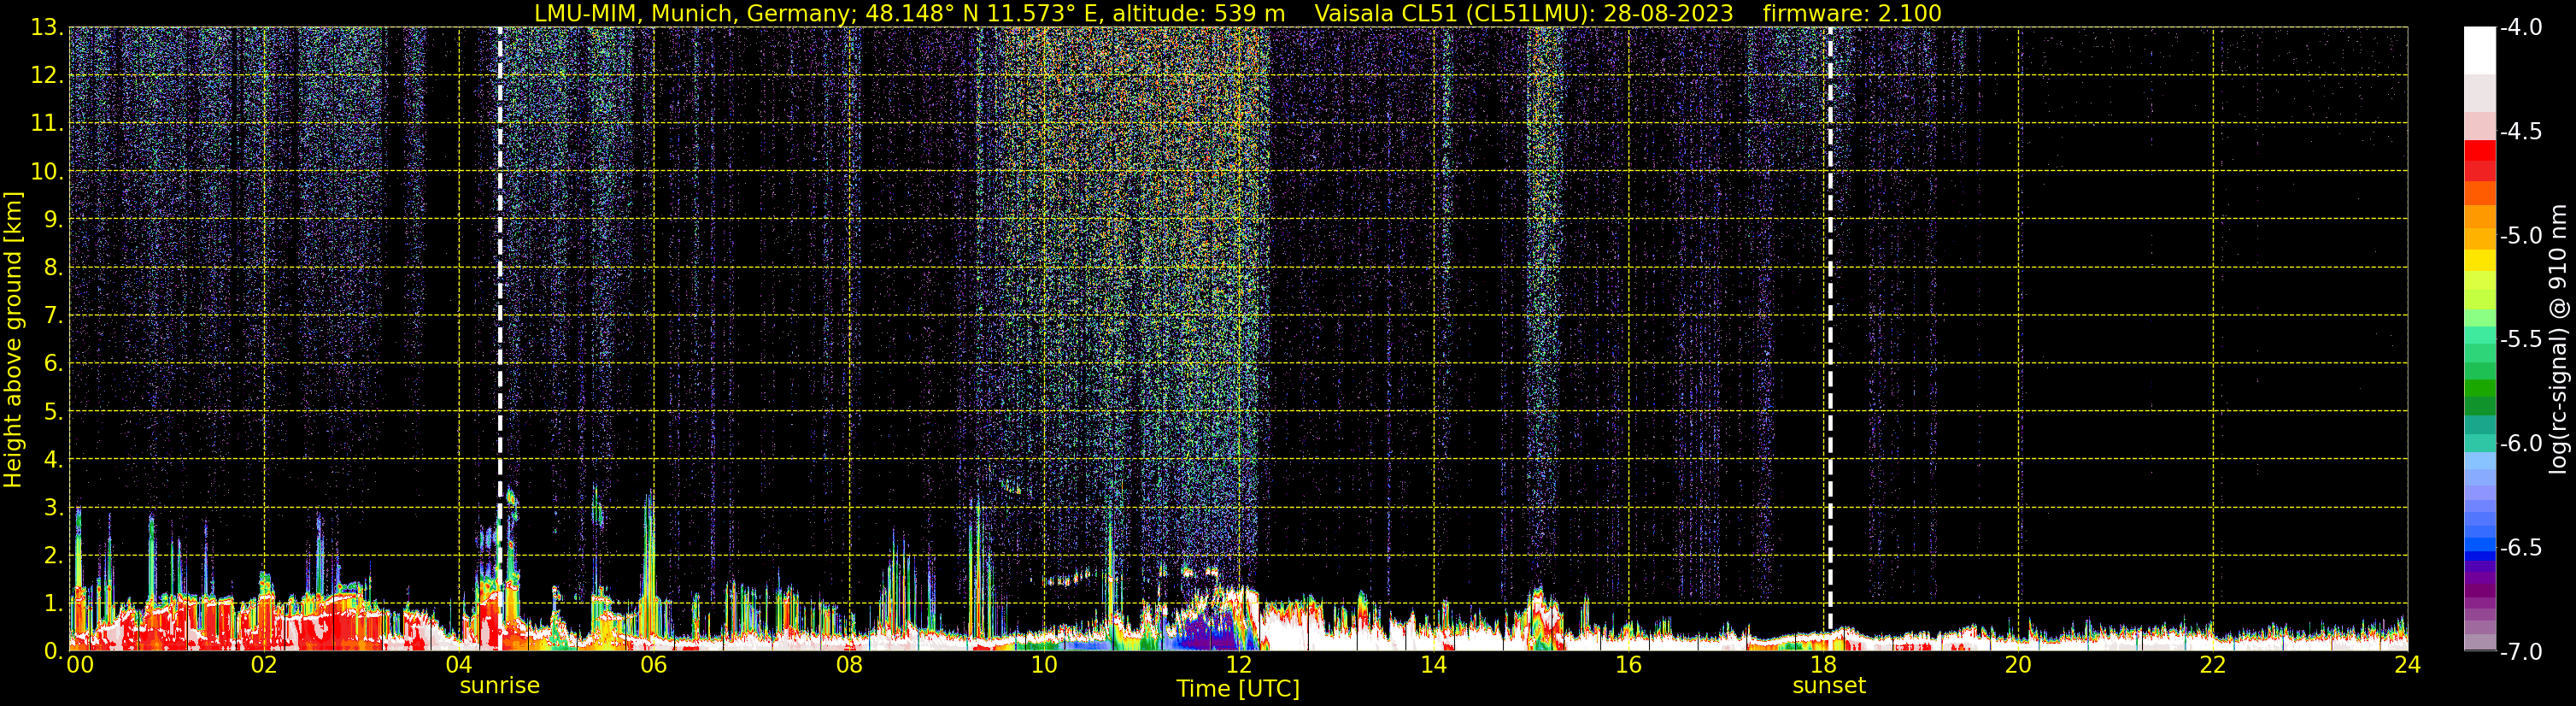2576x706 pixels.
Task: Click the '4.' tick on the height axis
Action: pyautogui.click(x=53, y=459)
